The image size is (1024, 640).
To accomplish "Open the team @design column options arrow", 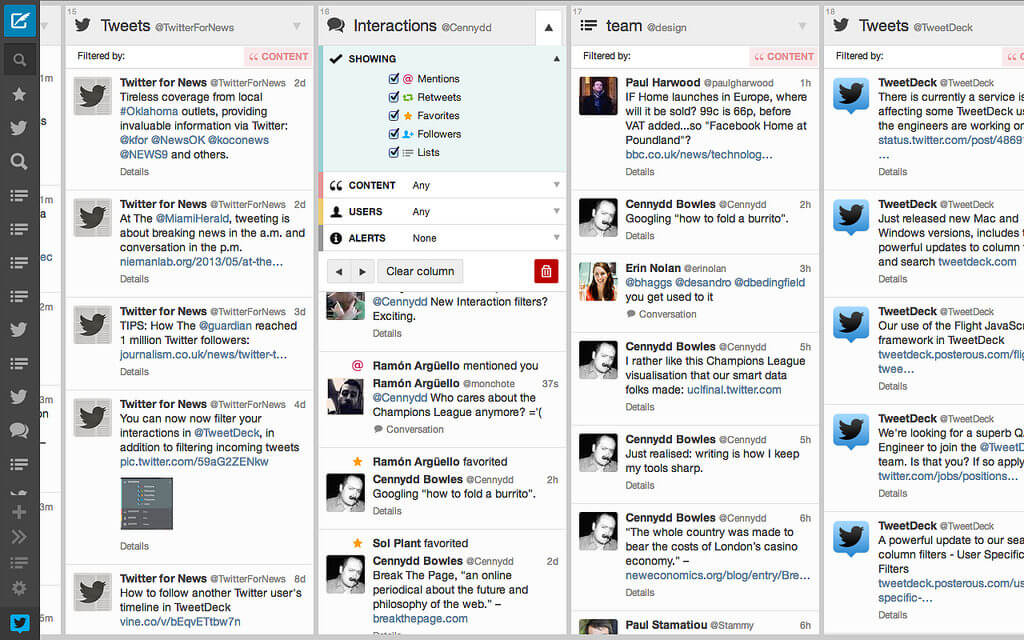I will pos(802,26).
